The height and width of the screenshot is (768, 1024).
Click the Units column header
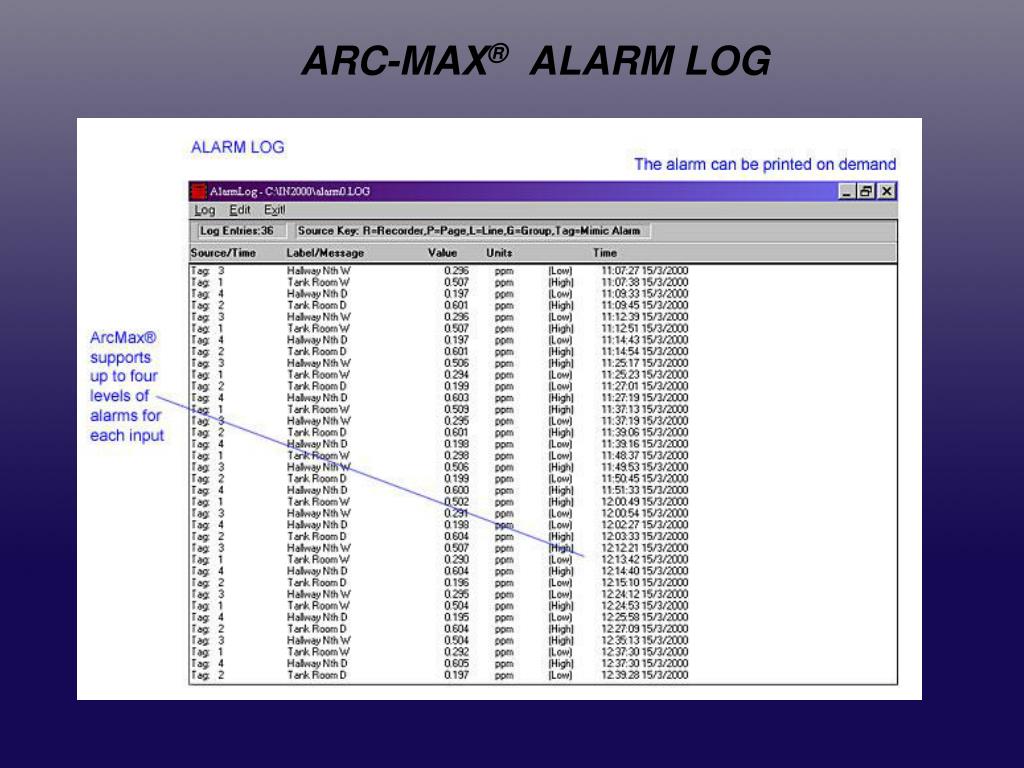tap(499, 253)
